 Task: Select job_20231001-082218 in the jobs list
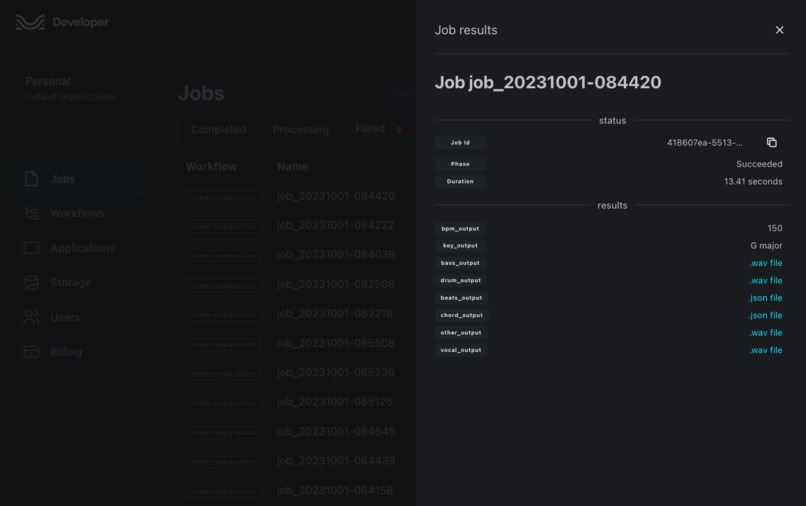[x=335, y=313]
